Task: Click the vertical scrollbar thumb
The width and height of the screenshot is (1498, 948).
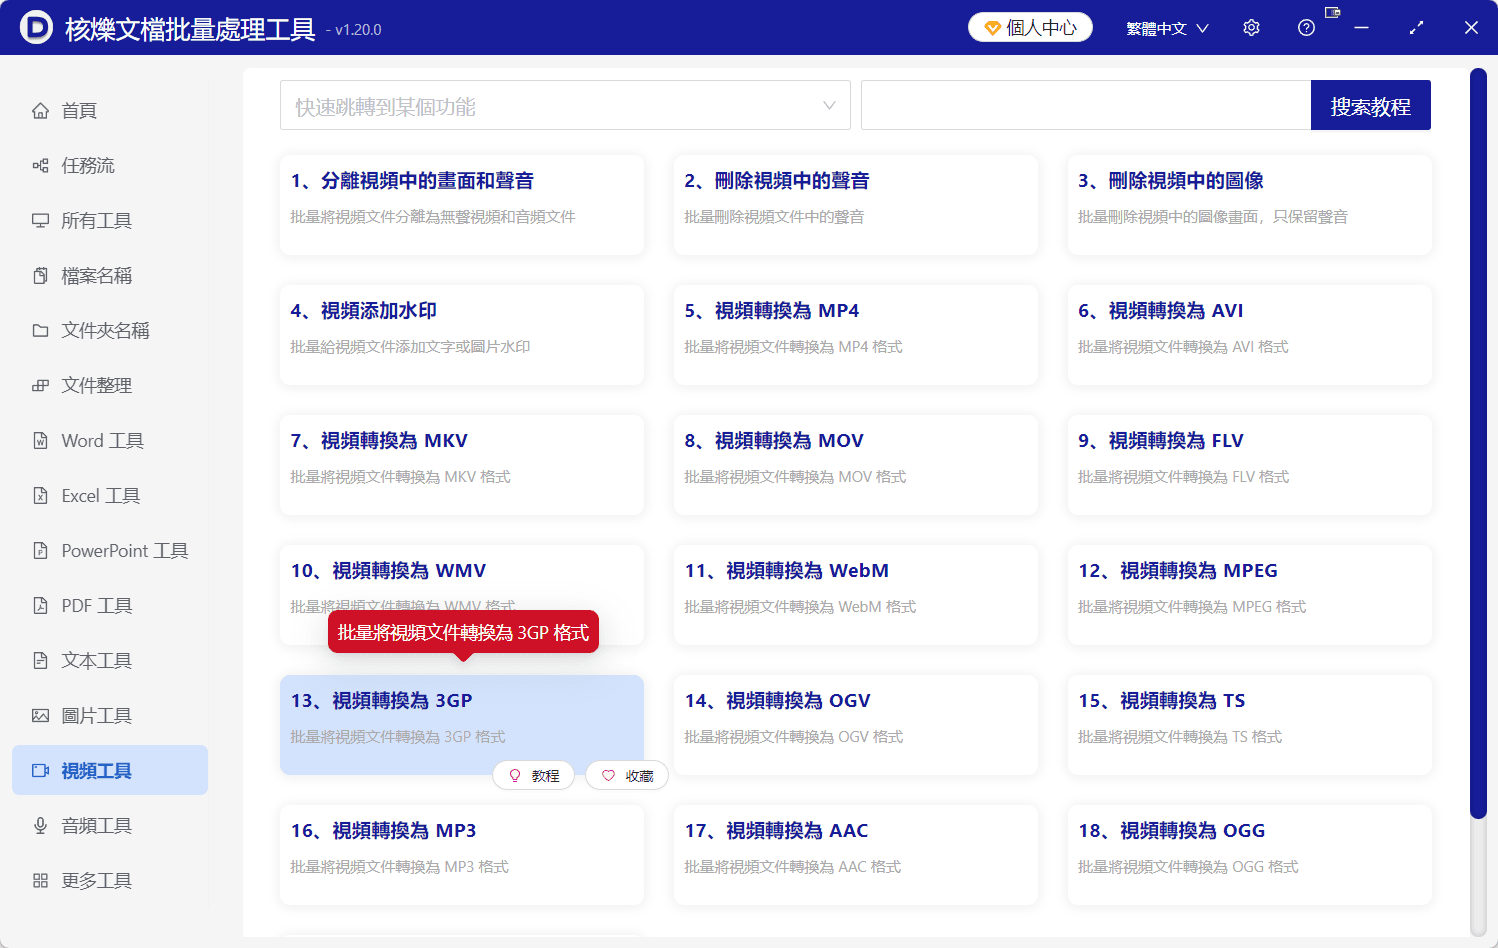Action: (1478, 444)
